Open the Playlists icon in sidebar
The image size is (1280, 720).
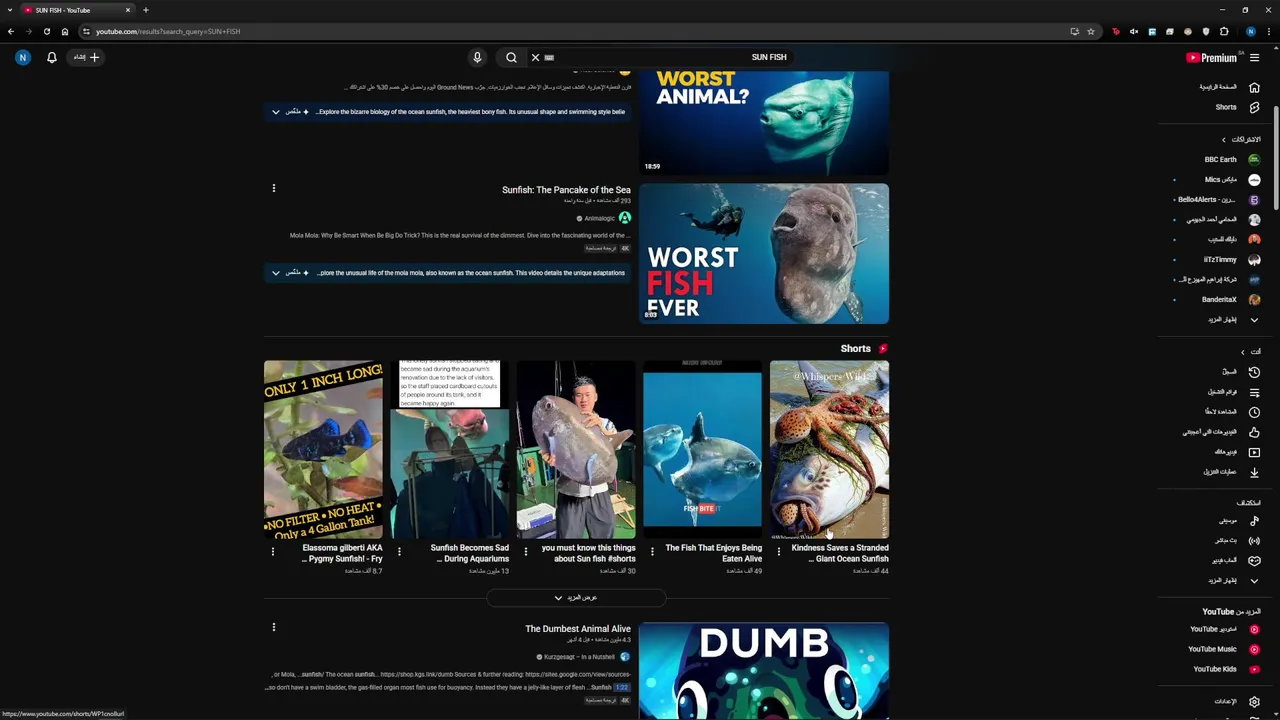(1254, 392)
